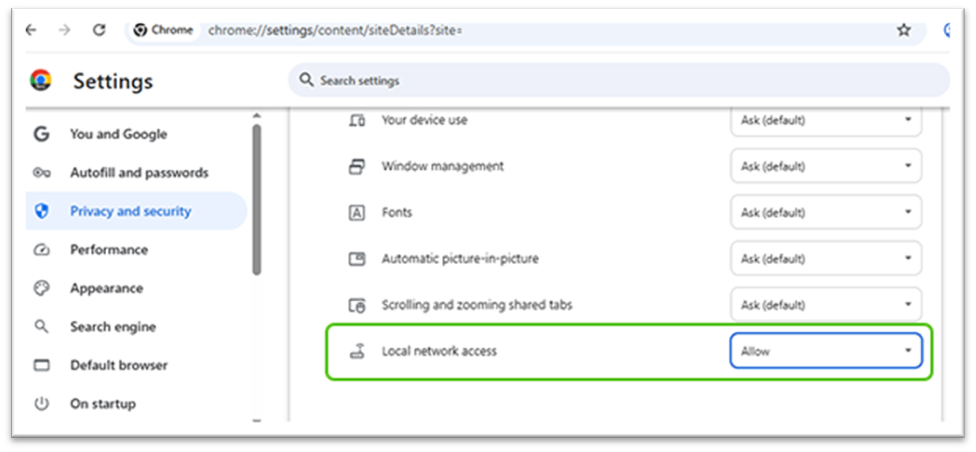Open Privacy and security settings

[x=130, y=211]
